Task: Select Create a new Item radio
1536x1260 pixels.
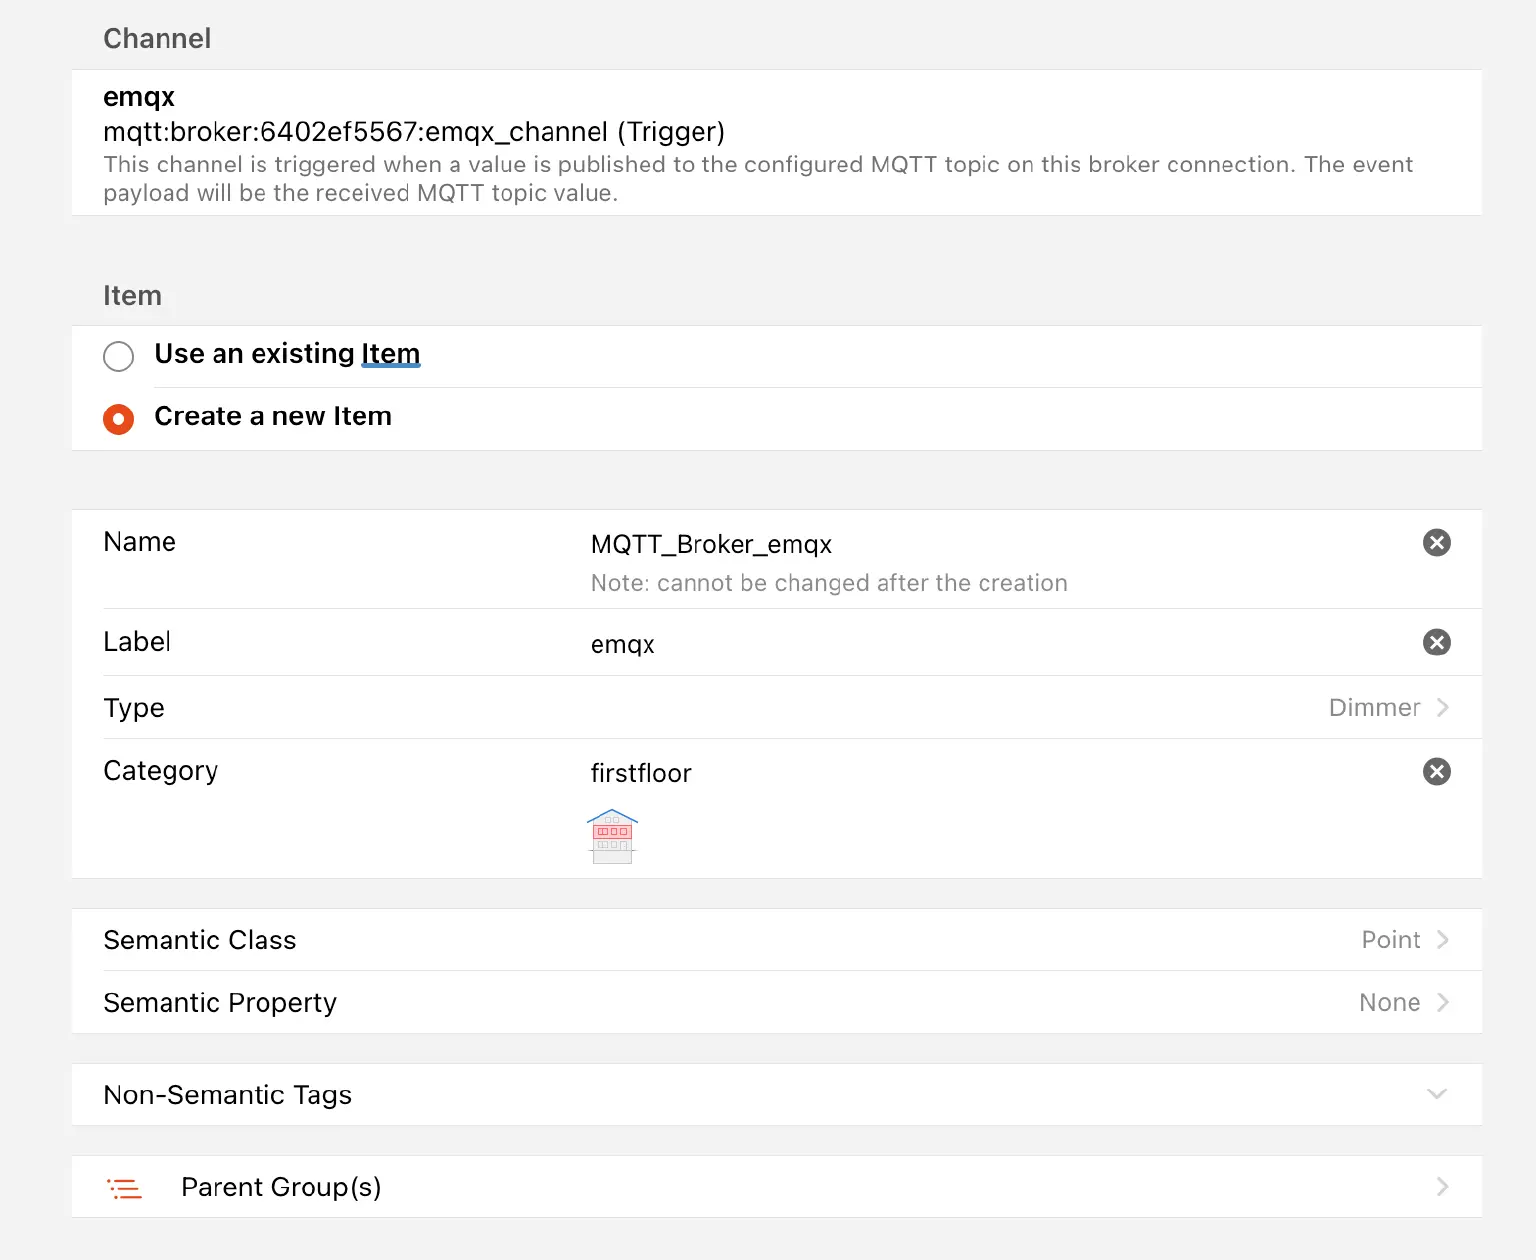Action: coord(118,419)
